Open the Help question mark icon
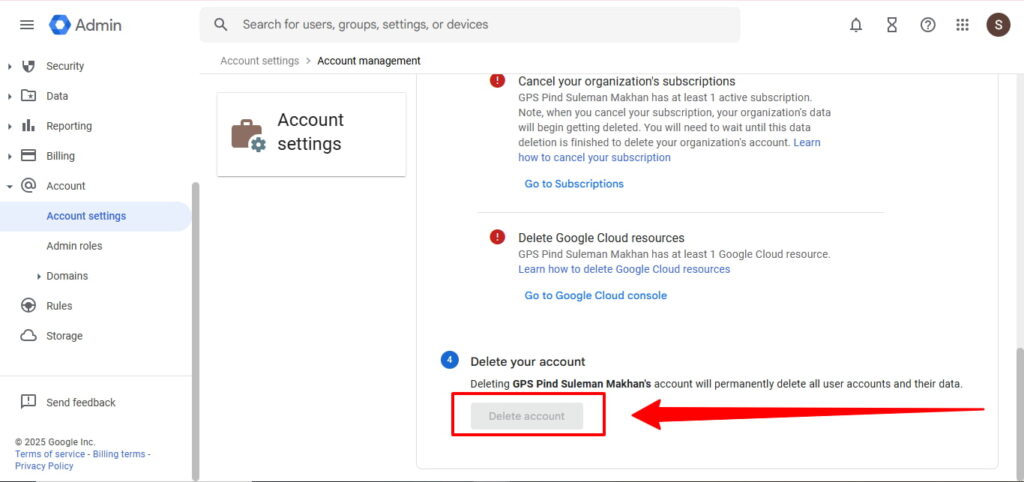Screen dimensions: 1024x482 pos(928,25)
